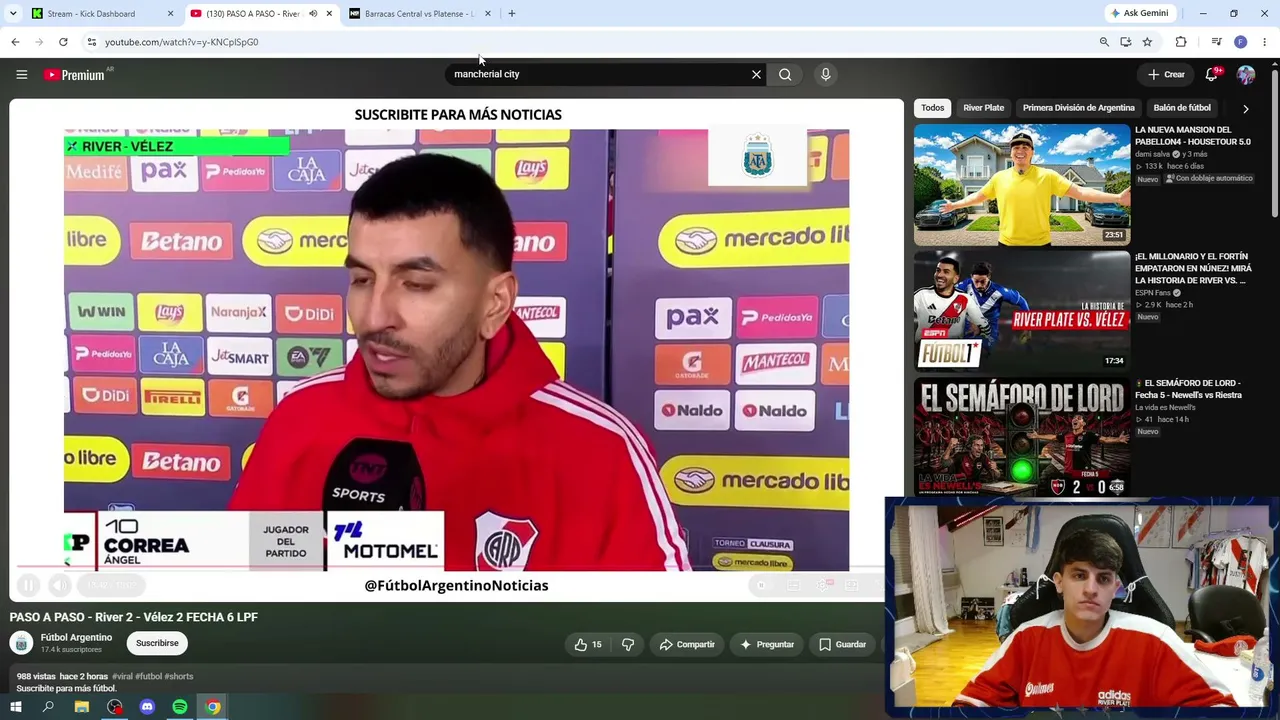
Task: Open video player settings gear
Action: coord(824,585)
